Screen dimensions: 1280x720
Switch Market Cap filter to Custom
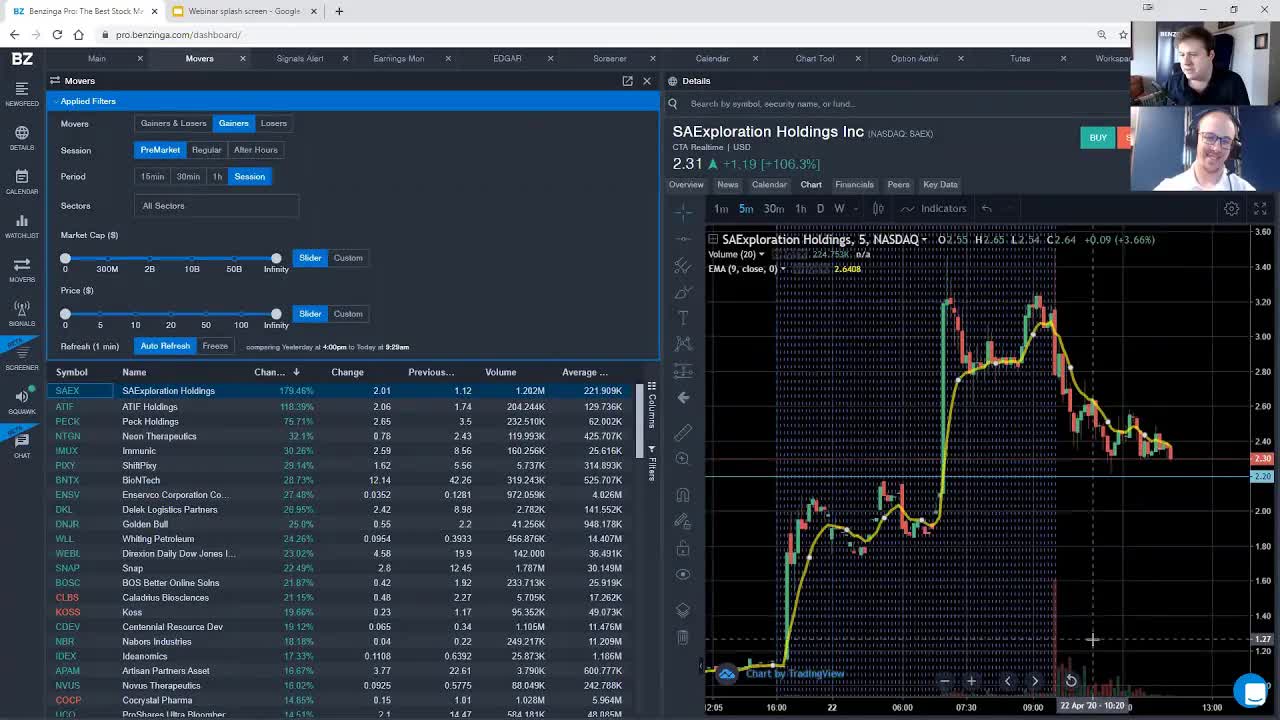pyautogui.click(x=348, y=258)
